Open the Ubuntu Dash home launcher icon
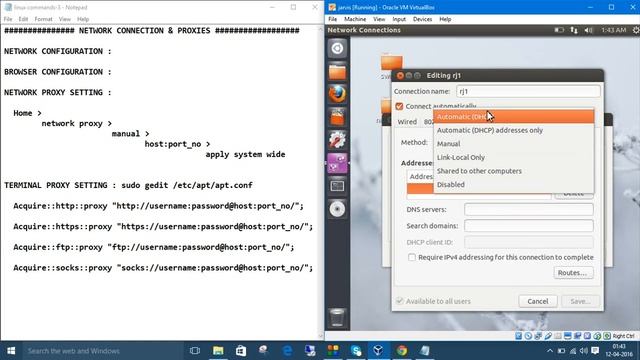640x360 pixels. [x=337, y=48]
